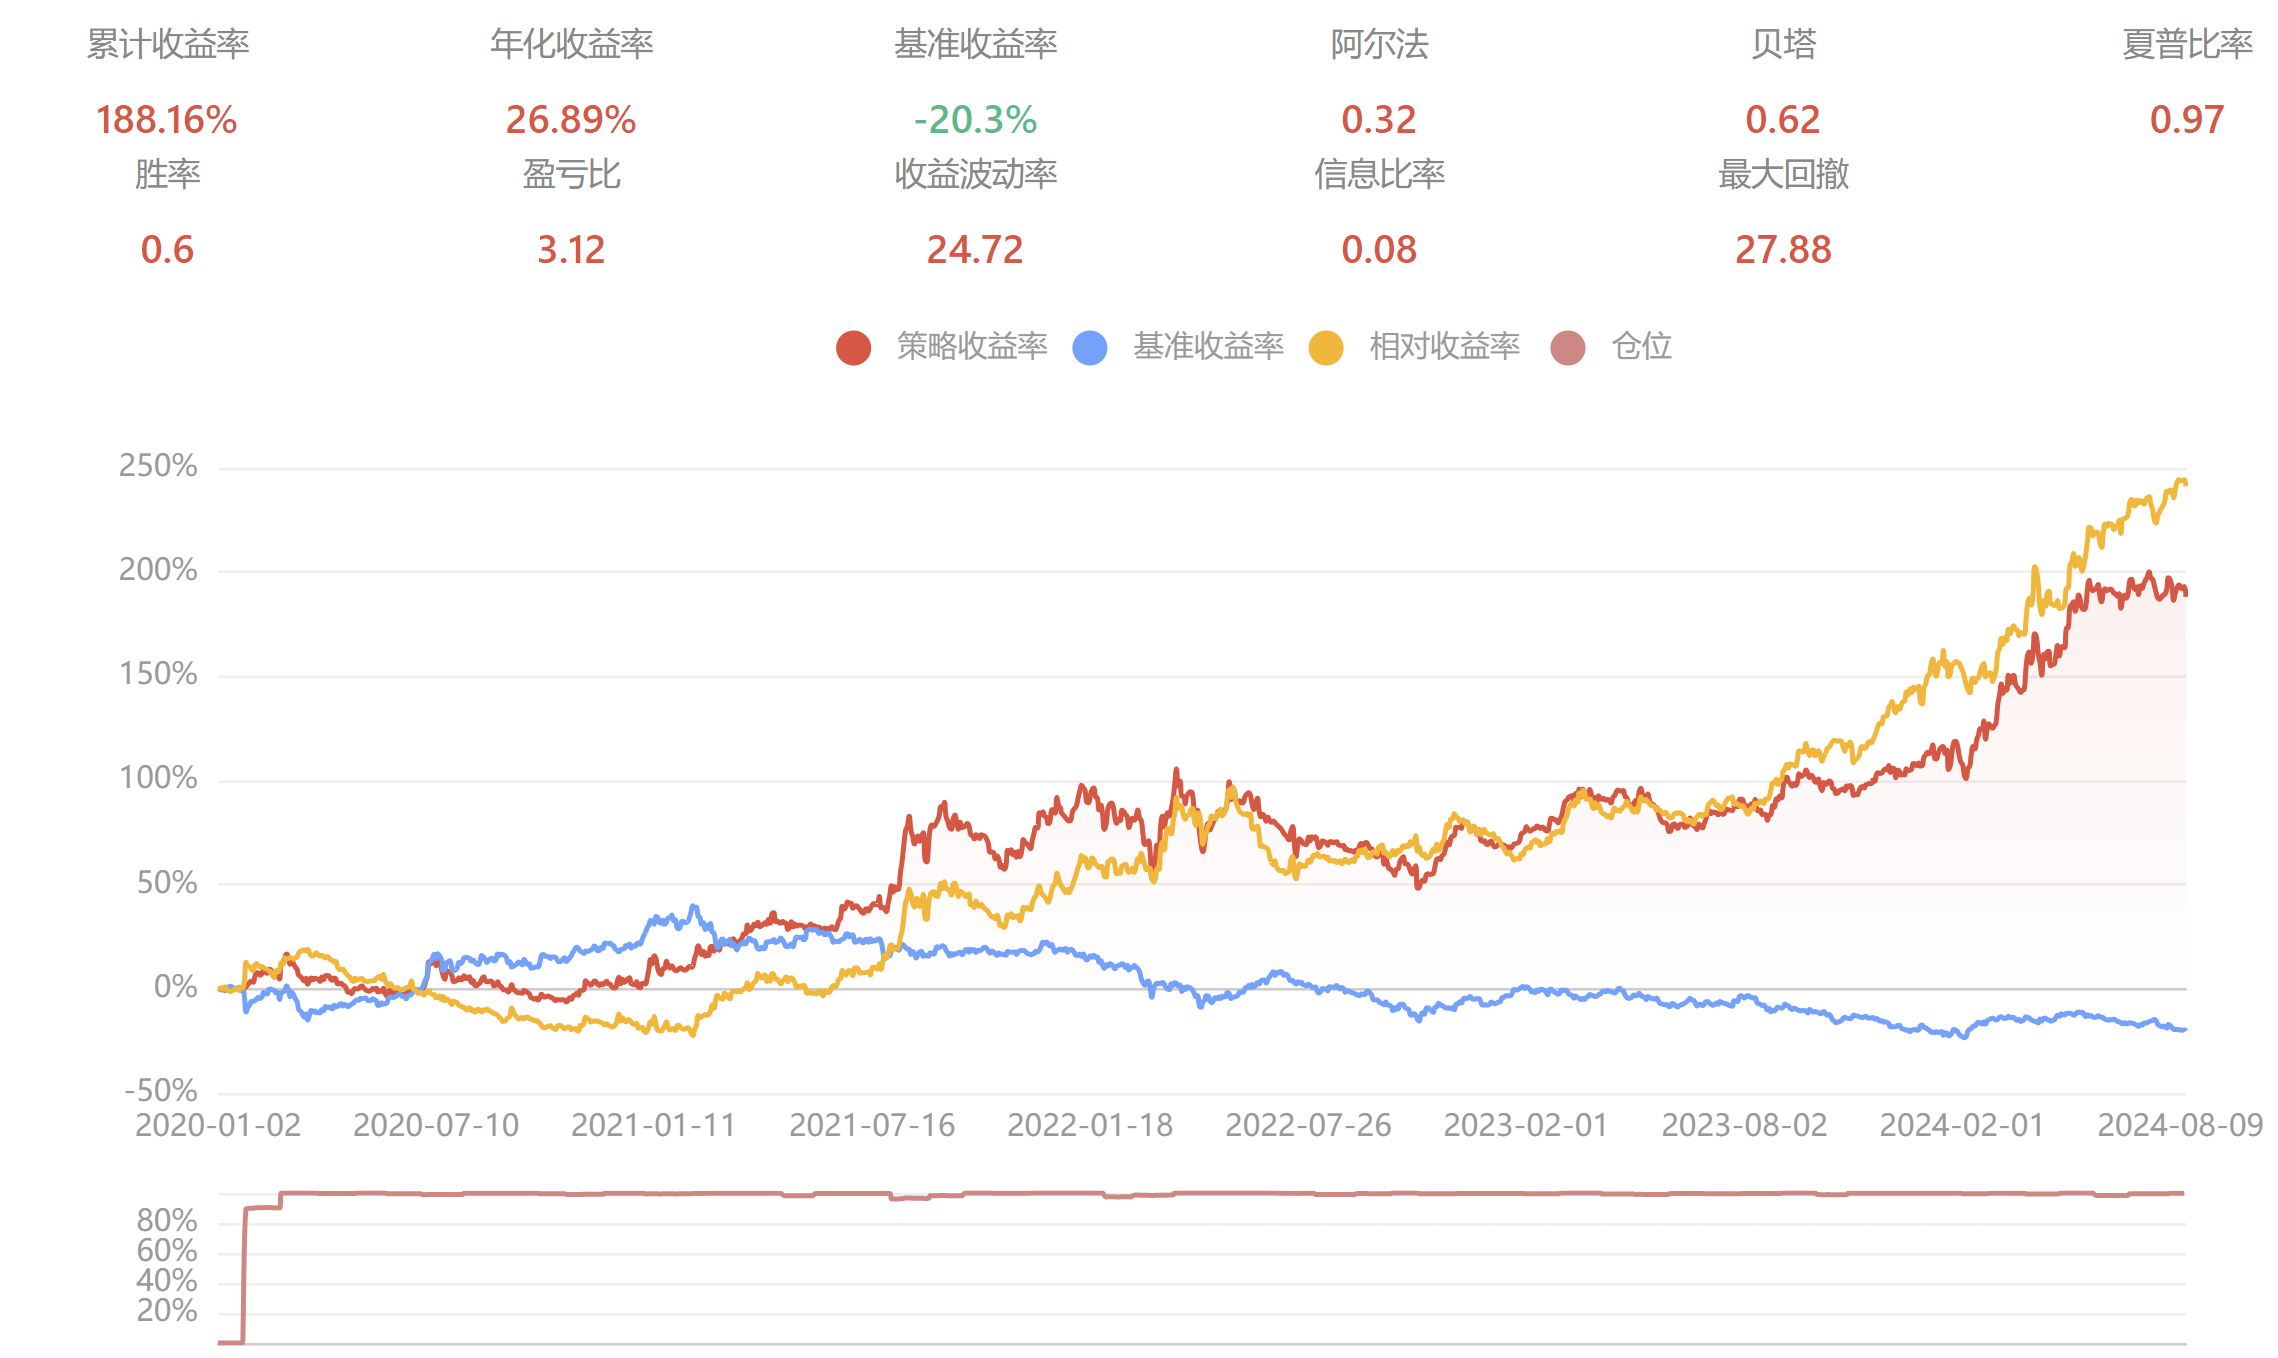
Task: Select the 夏普比率 value 0.97
Action: click(x=2186, y=120)
